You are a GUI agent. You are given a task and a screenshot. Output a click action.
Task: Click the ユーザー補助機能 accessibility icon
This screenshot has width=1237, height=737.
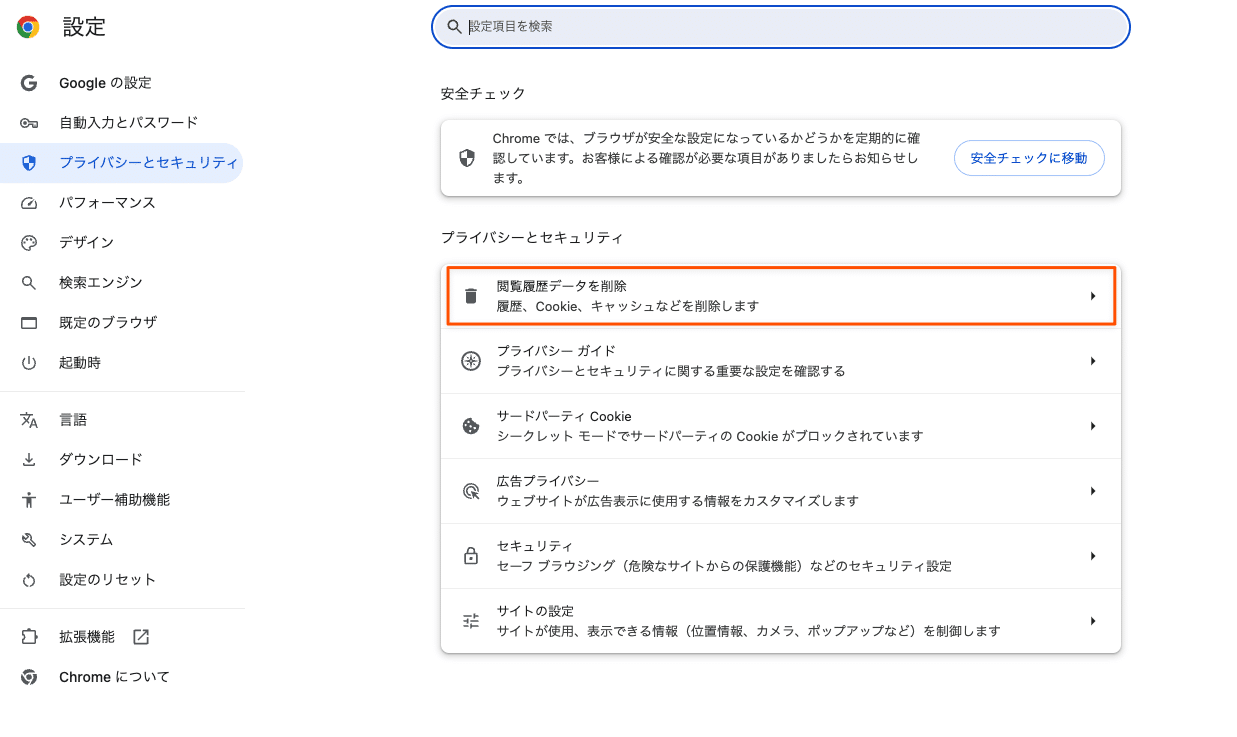(x=28, y=499)
